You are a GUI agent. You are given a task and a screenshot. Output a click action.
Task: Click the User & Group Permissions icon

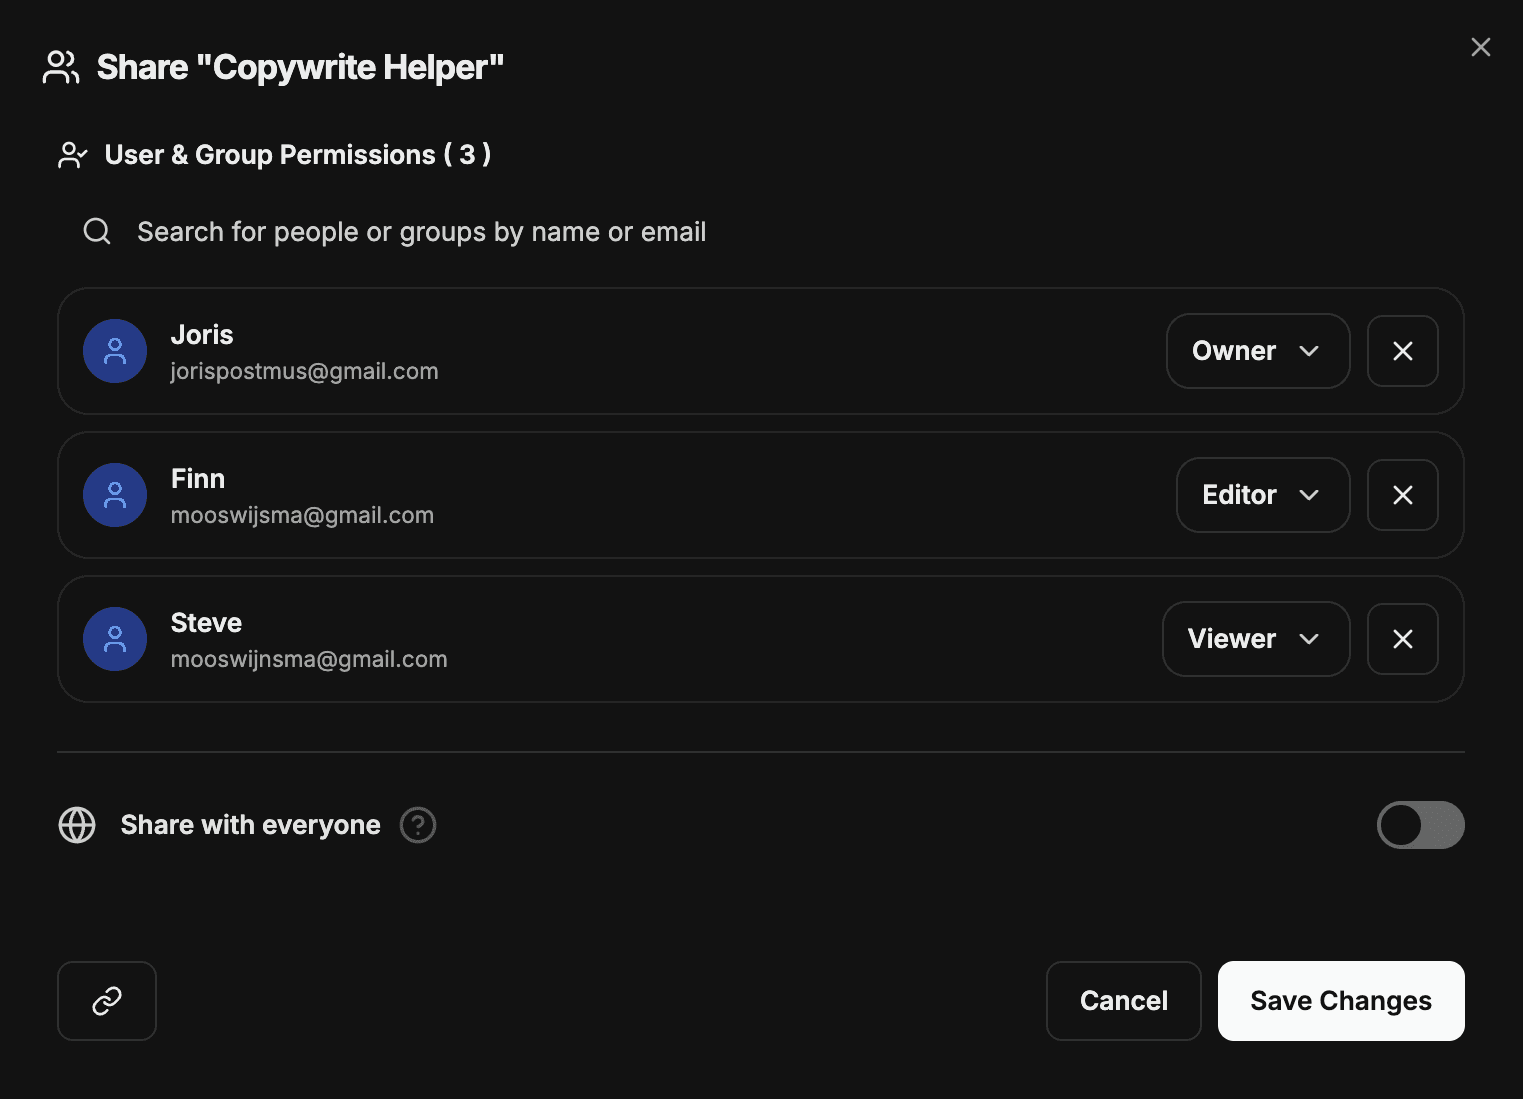tap(73, 155)
